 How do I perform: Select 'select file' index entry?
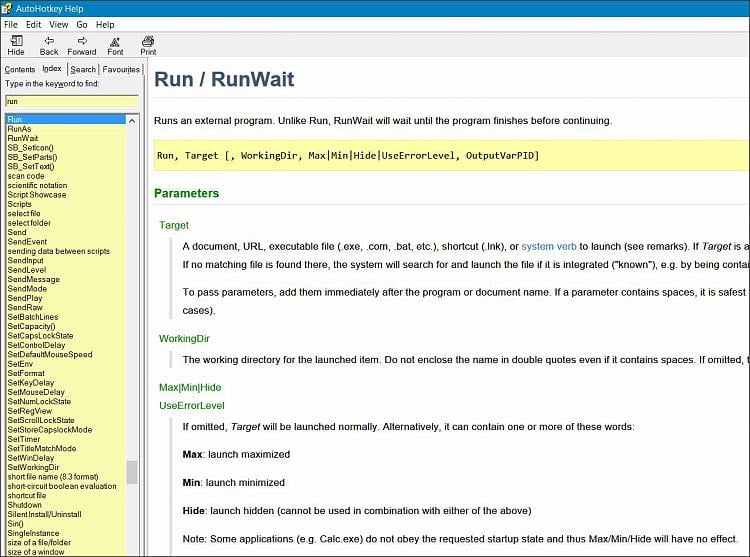click(24, 214)
